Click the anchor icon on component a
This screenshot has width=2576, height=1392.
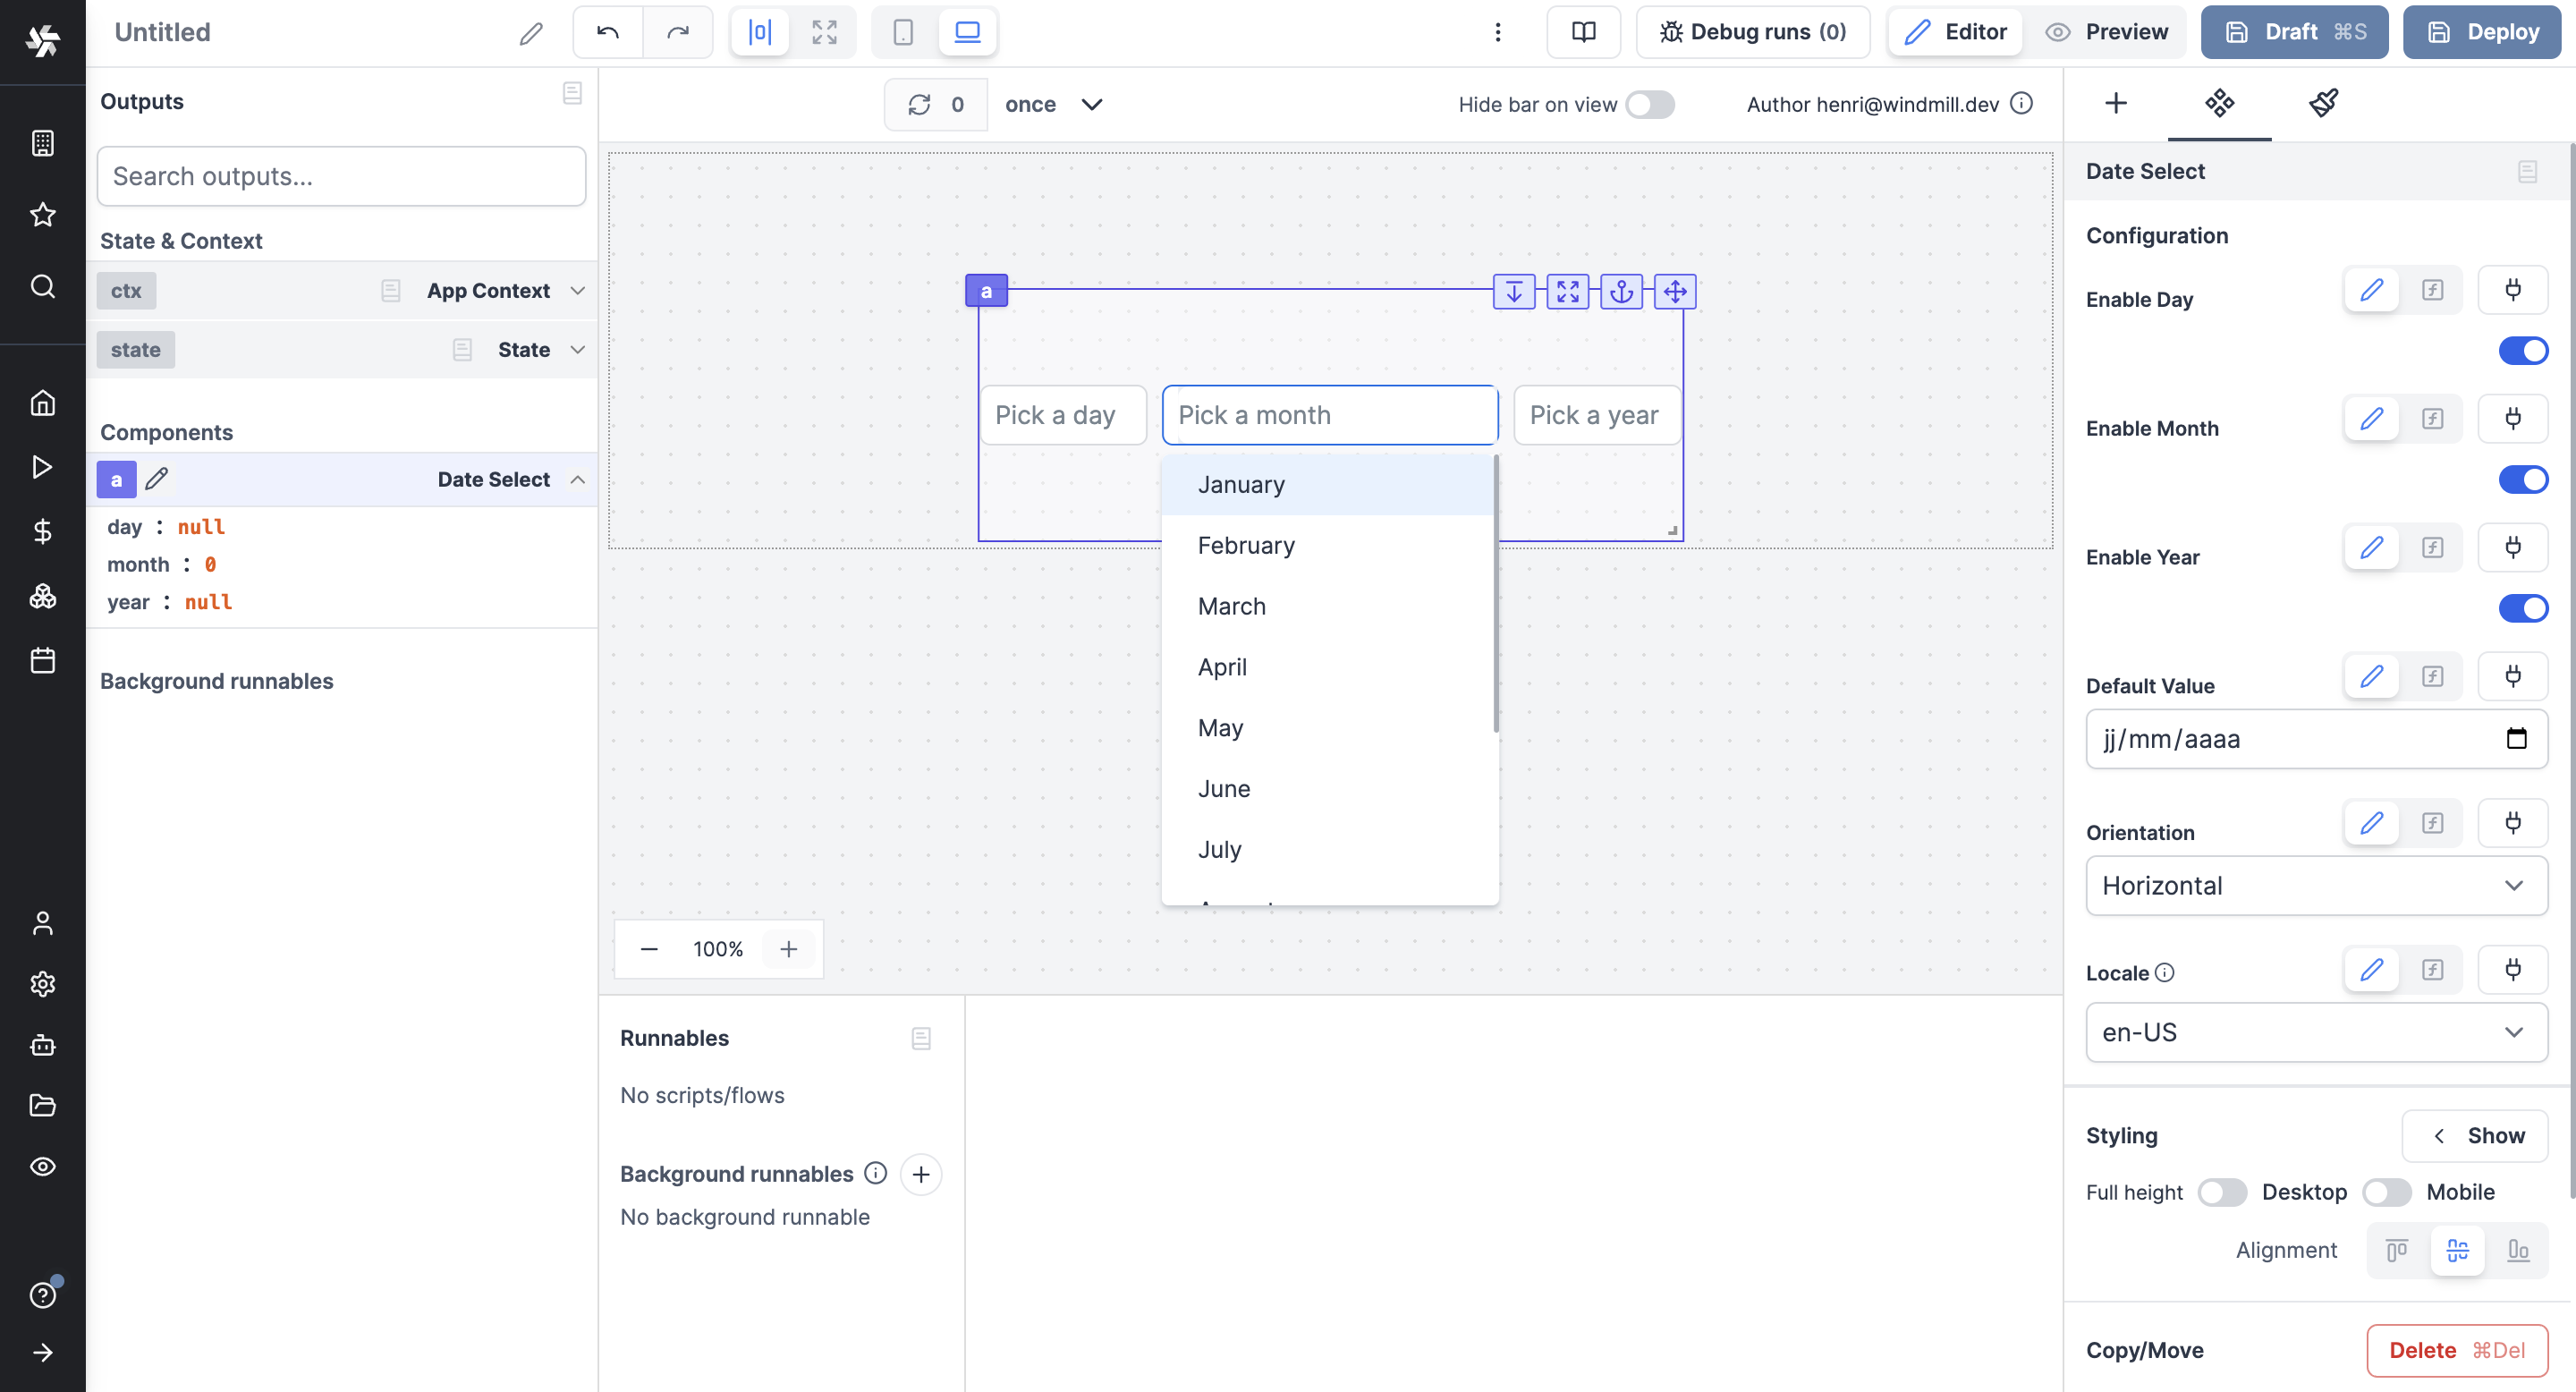click(x=1621, y=292)
